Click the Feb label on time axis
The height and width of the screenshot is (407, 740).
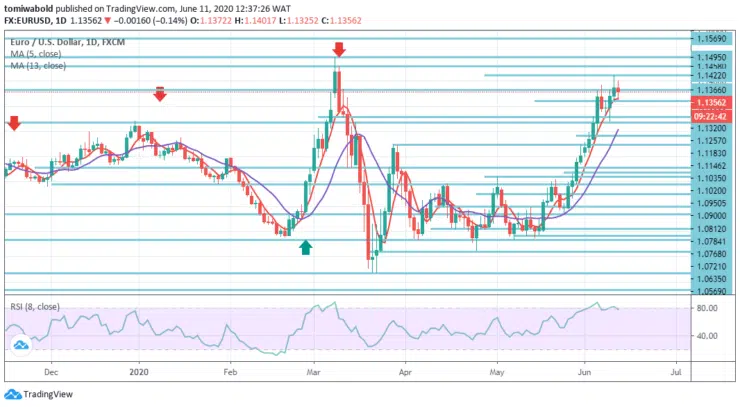click(x=230, y=372)
